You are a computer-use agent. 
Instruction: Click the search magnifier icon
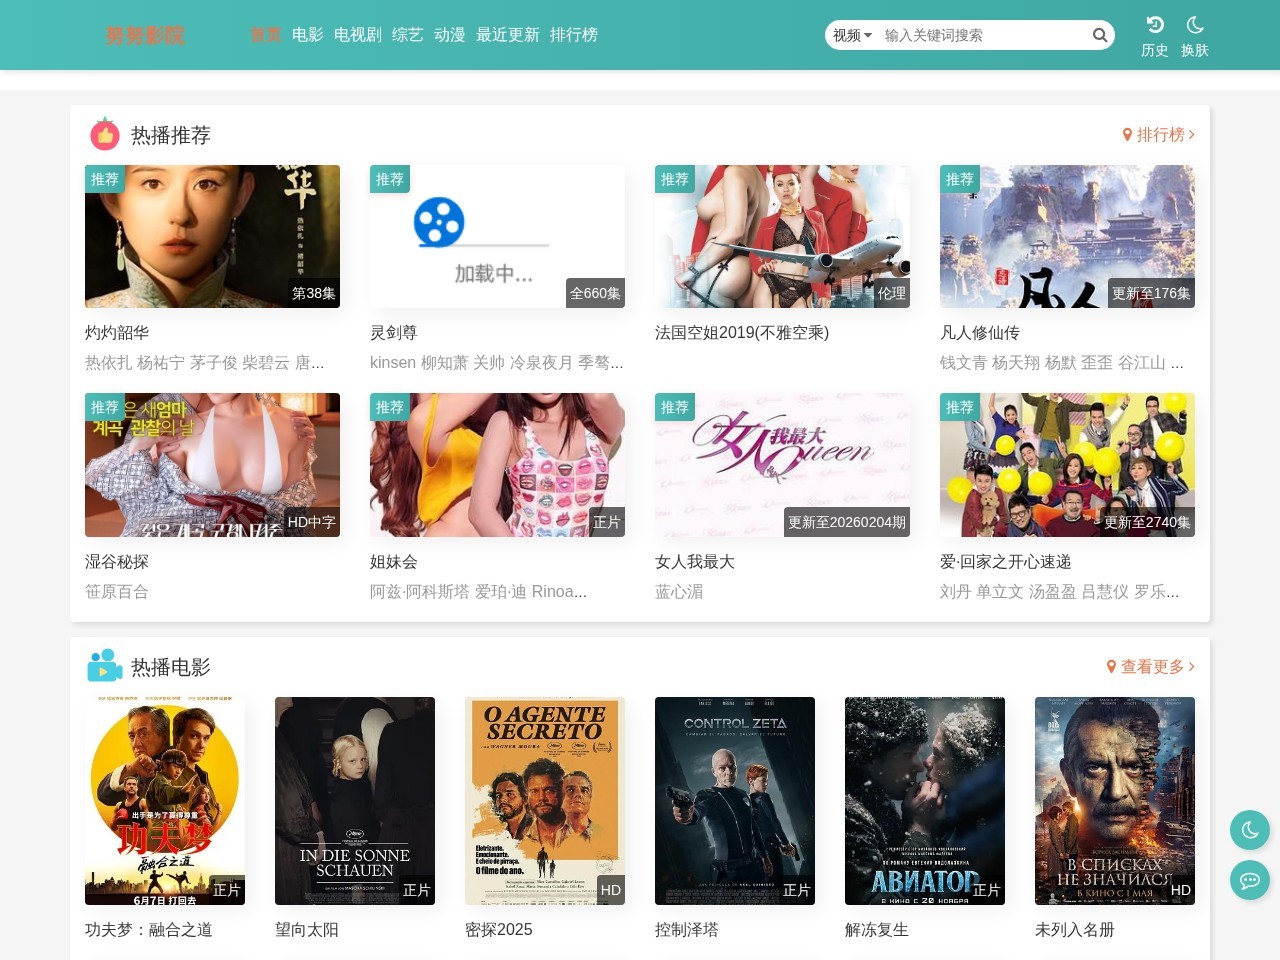[x=1099, y=35]
